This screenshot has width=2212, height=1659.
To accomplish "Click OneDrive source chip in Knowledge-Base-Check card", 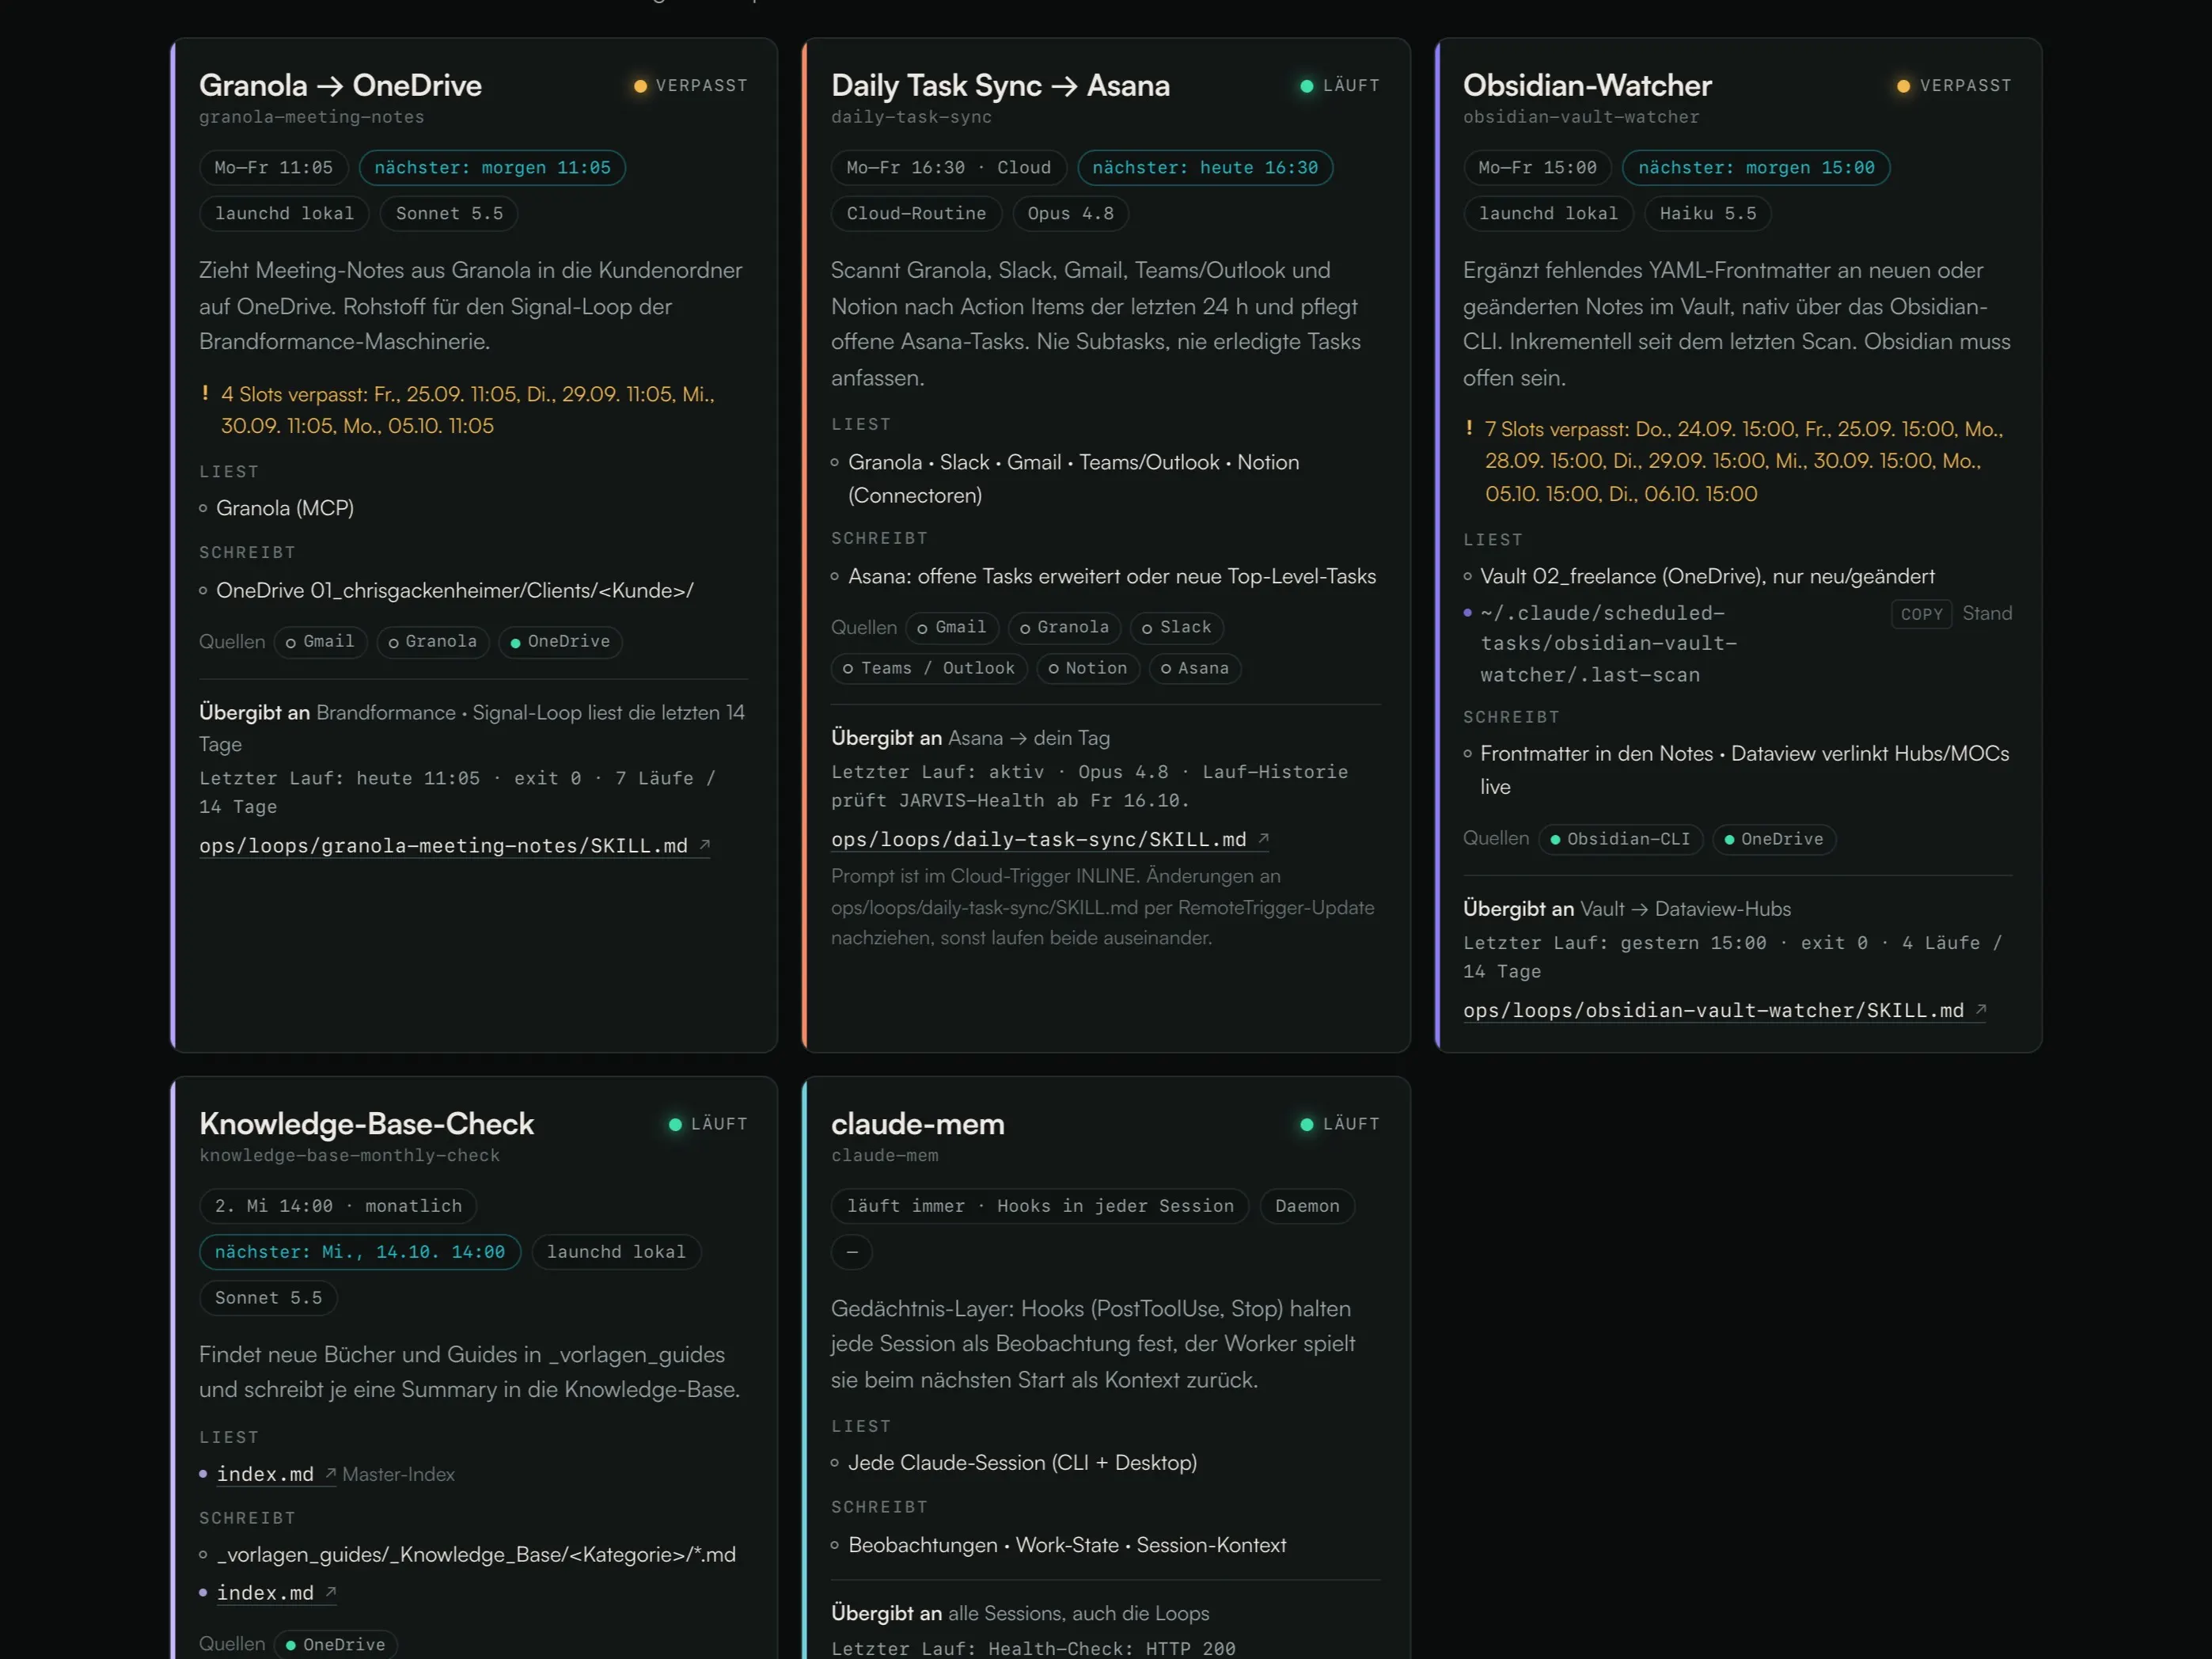I will click(x=335, y=1645).
